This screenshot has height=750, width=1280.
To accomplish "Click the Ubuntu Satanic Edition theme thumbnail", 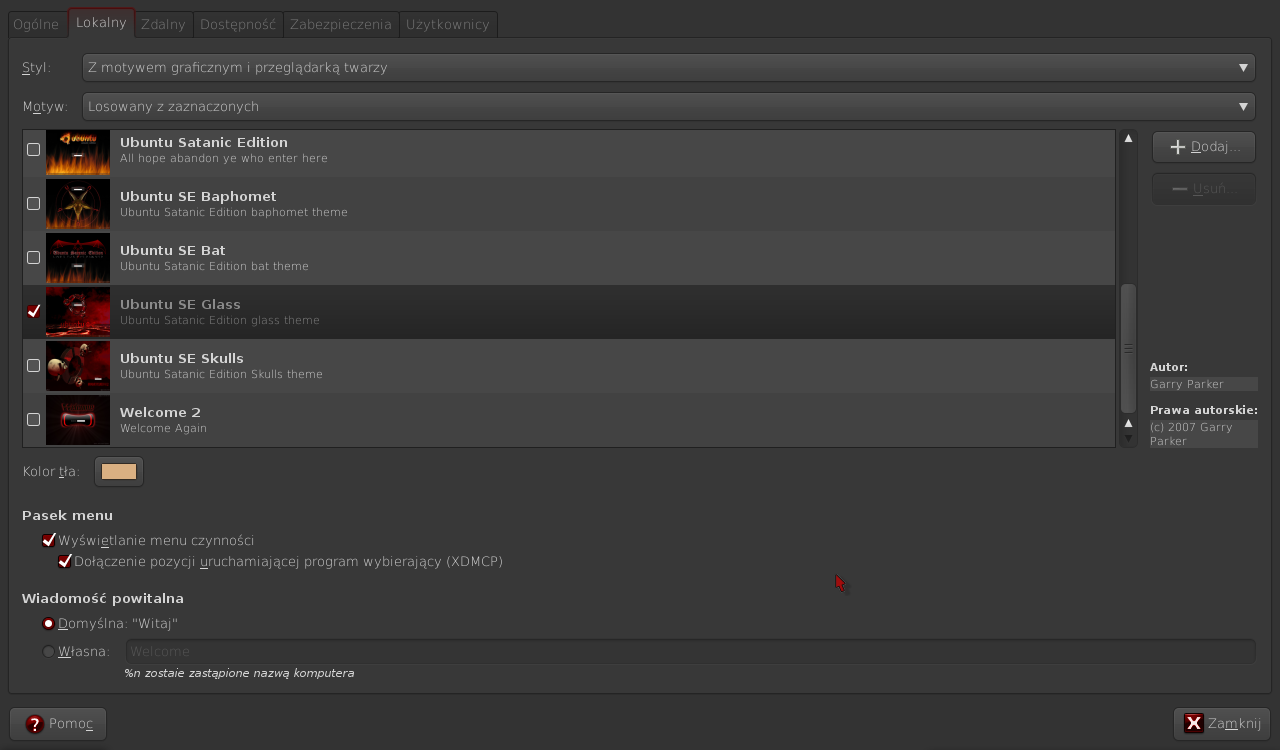I will pyautogui.click(x=78, y=153).
